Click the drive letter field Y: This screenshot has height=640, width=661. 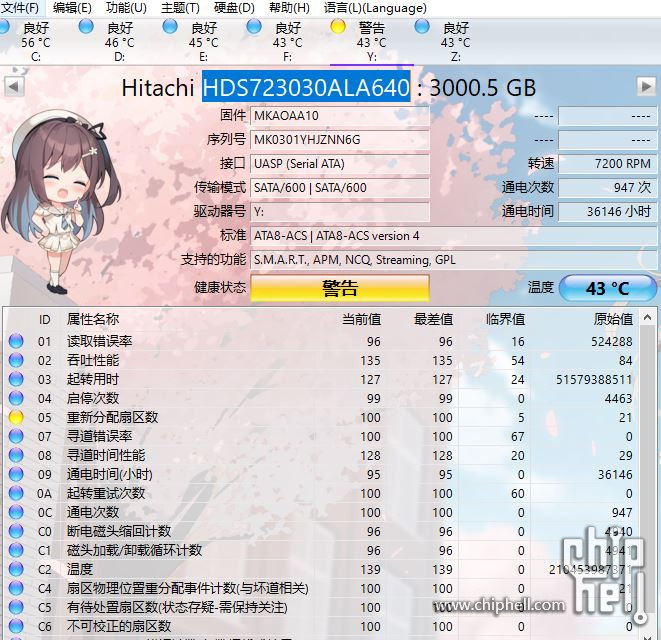coord(340,212)
